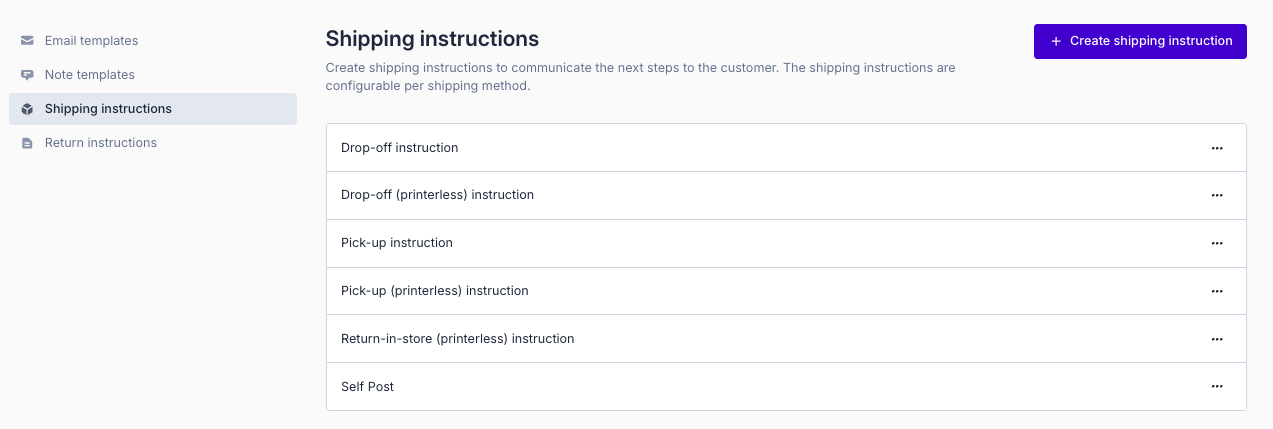This screenshot has width=1273, height=429.
Task: Open Pick-up instruction entry
Action: point(396,243)
